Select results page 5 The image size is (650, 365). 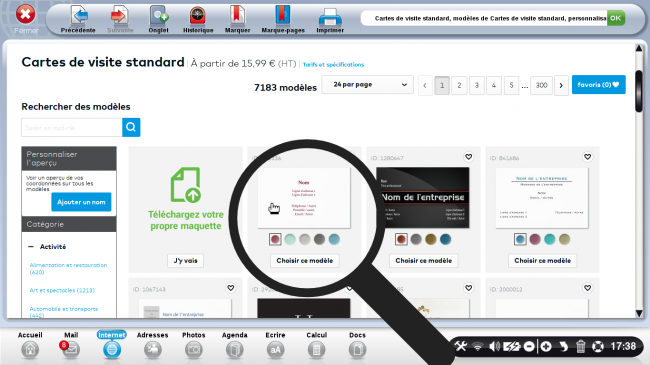coord(511,85)
